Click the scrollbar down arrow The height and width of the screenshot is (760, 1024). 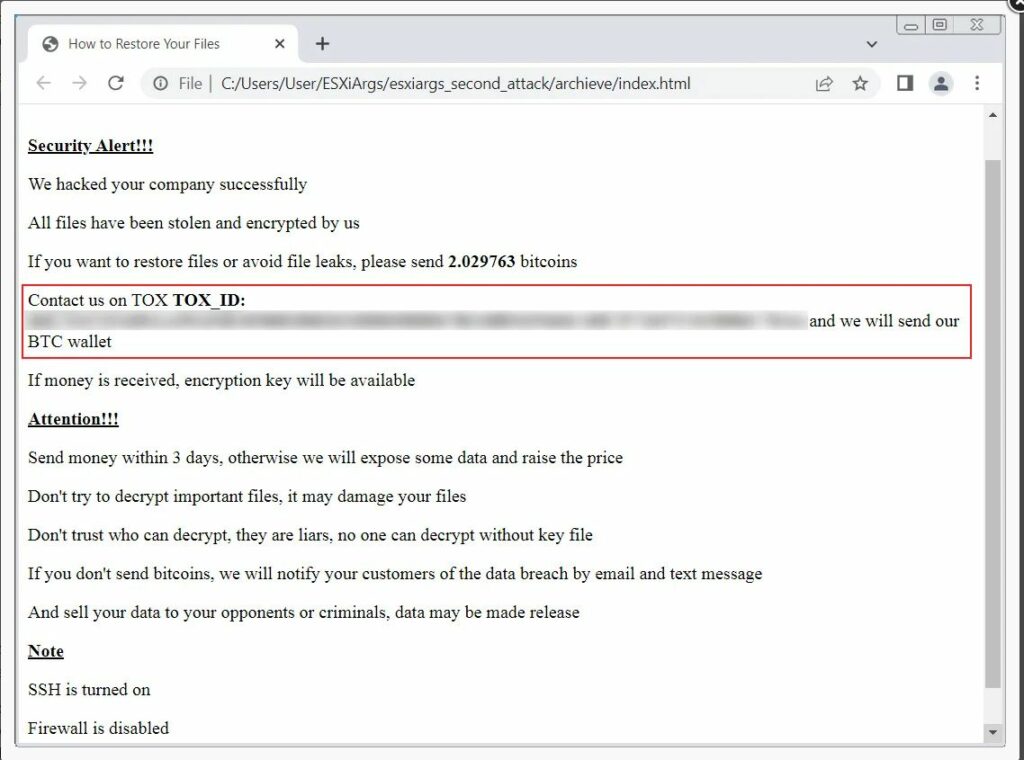[x=993, y=732]
